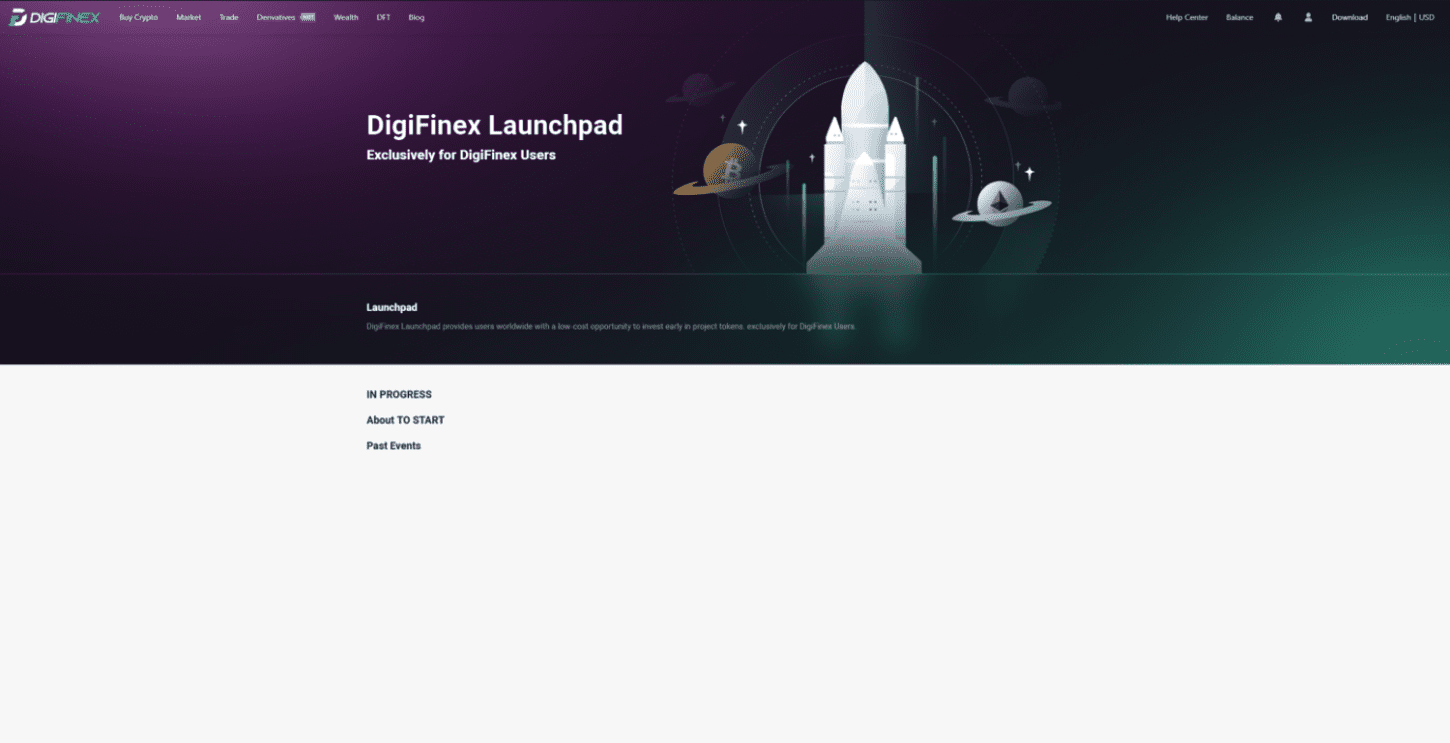Open the user account profile icon
This screenshot has height=743, width=1450.
(x=1308, y=17)
